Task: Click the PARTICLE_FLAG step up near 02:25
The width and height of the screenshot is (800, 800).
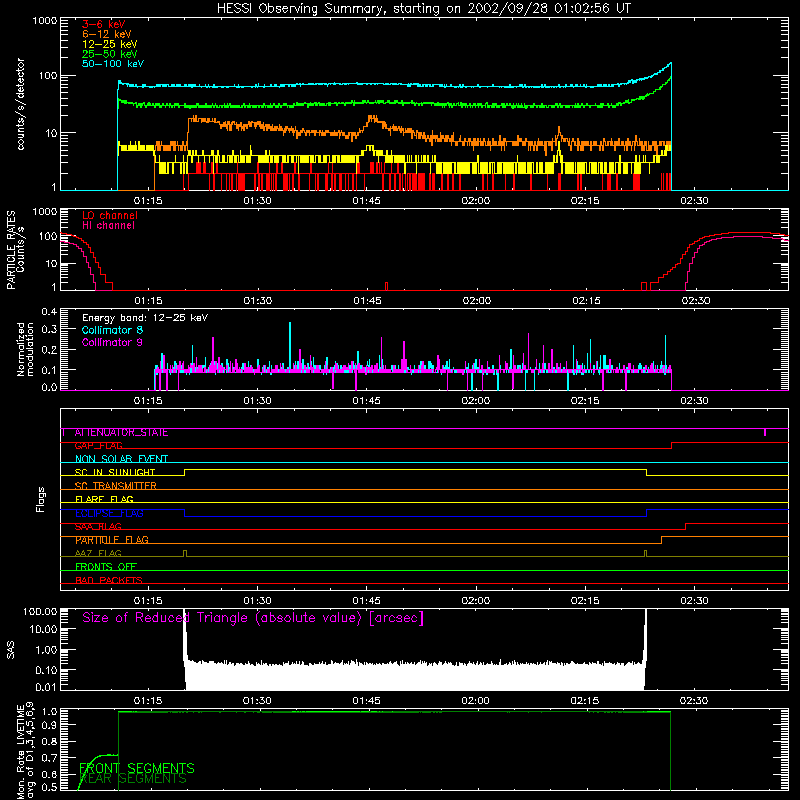Action: [662, 540]
